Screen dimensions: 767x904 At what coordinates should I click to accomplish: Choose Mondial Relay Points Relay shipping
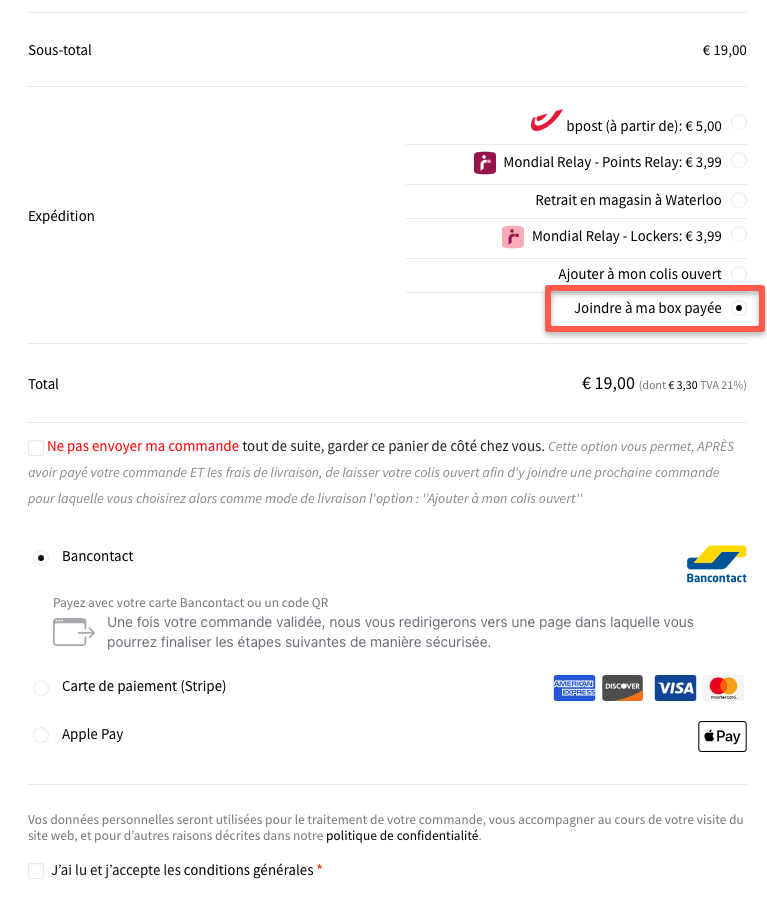pos(739,160)
